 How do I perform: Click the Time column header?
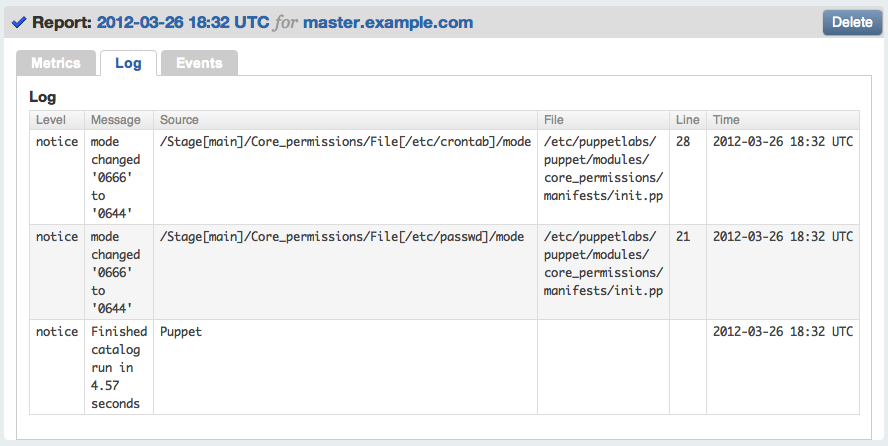tap(726, 120)
